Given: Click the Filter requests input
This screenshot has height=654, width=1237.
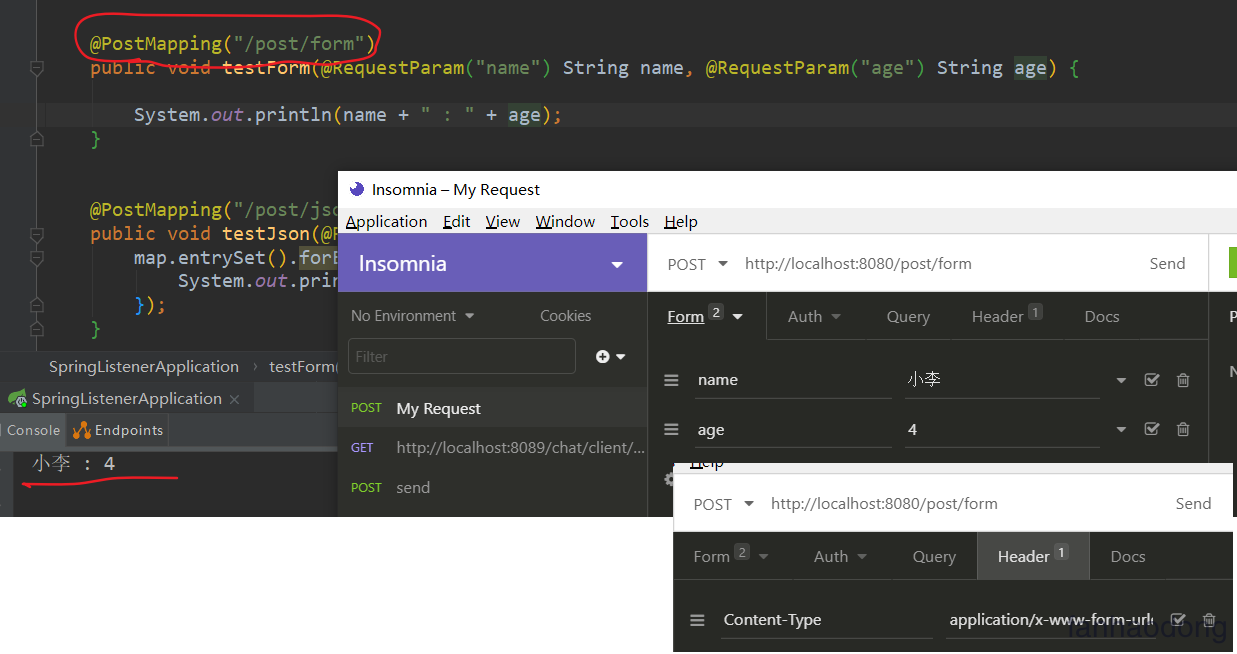Looking at the screenshot, I should click(462, 356).
